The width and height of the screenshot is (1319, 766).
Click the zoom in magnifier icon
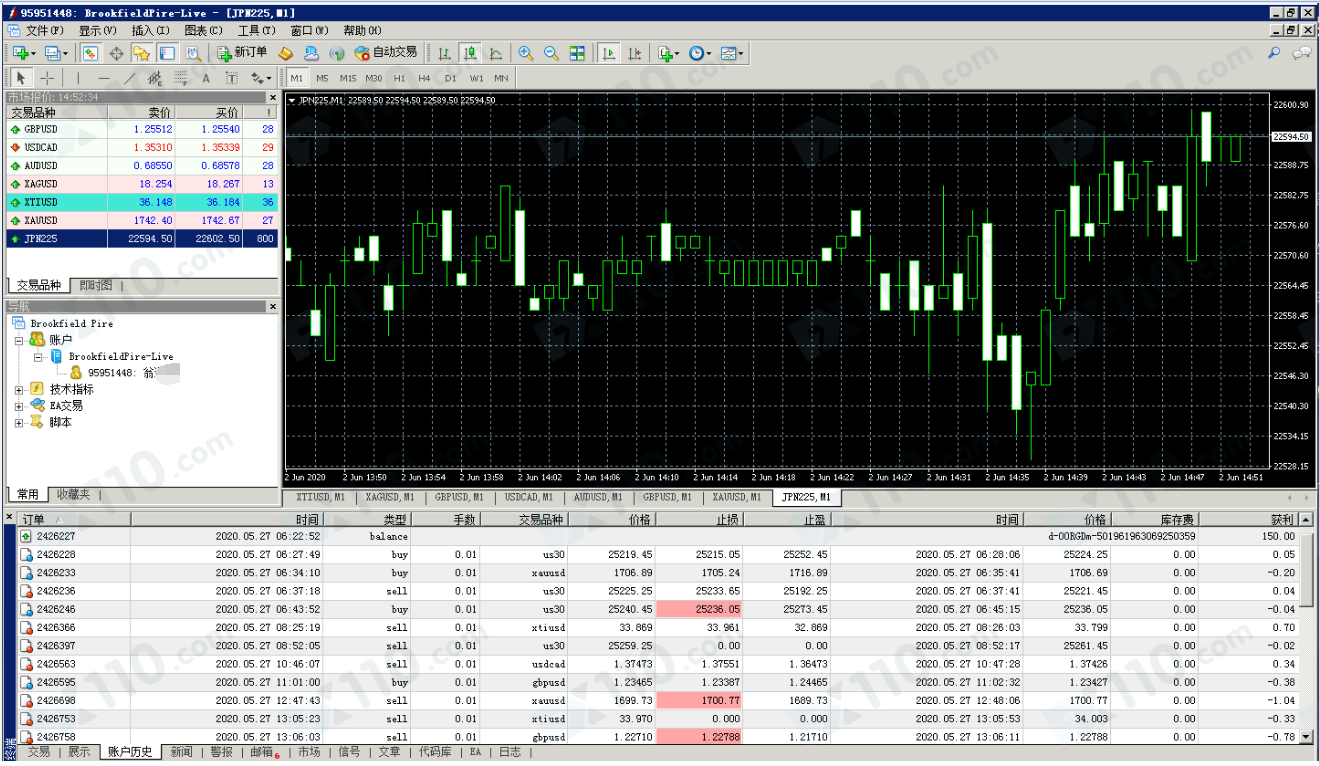coord(526,53)
